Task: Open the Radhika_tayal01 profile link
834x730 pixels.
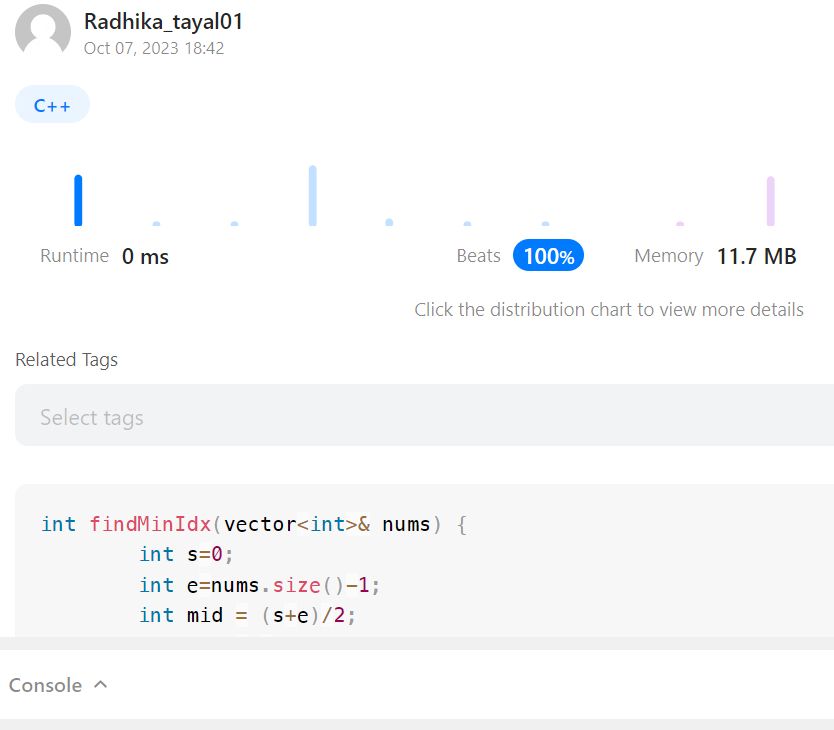Action: (164, 21)
